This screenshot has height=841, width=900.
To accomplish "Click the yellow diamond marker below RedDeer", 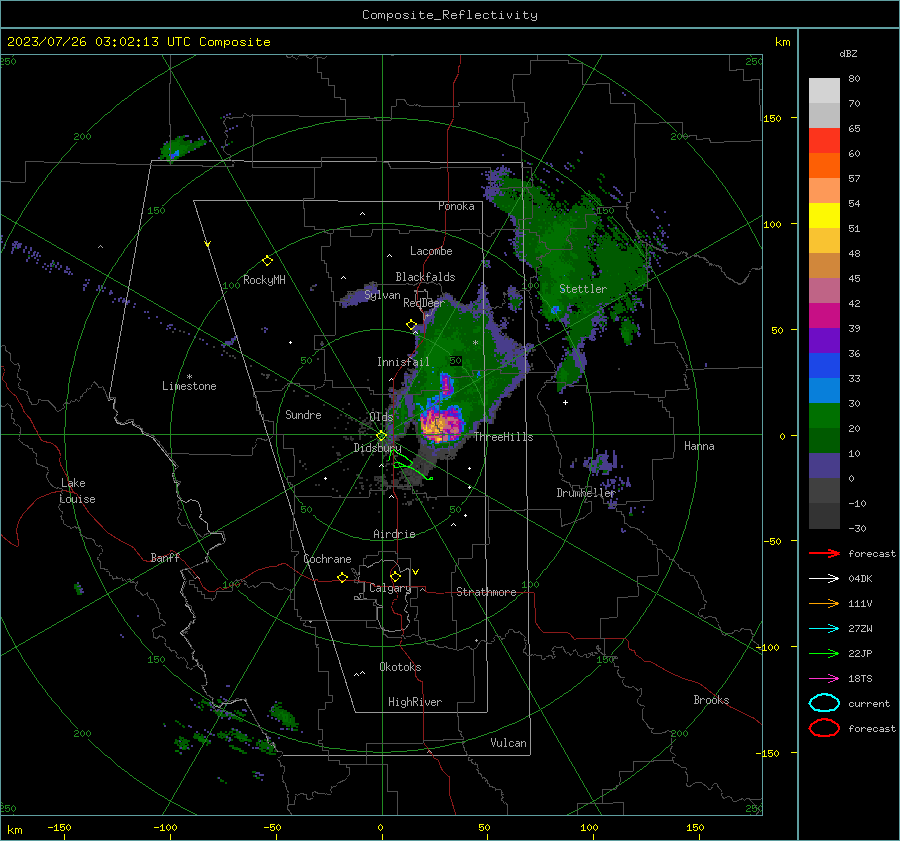I will pyautogui.click(x=412, y=325).
